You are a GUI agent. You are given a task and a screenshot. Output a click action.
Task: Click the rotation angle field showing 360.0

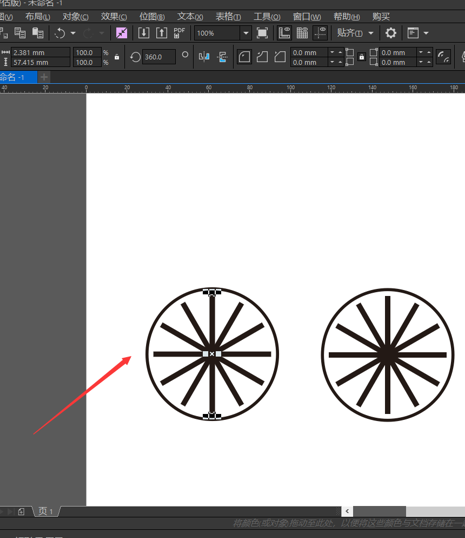(158, 57)
